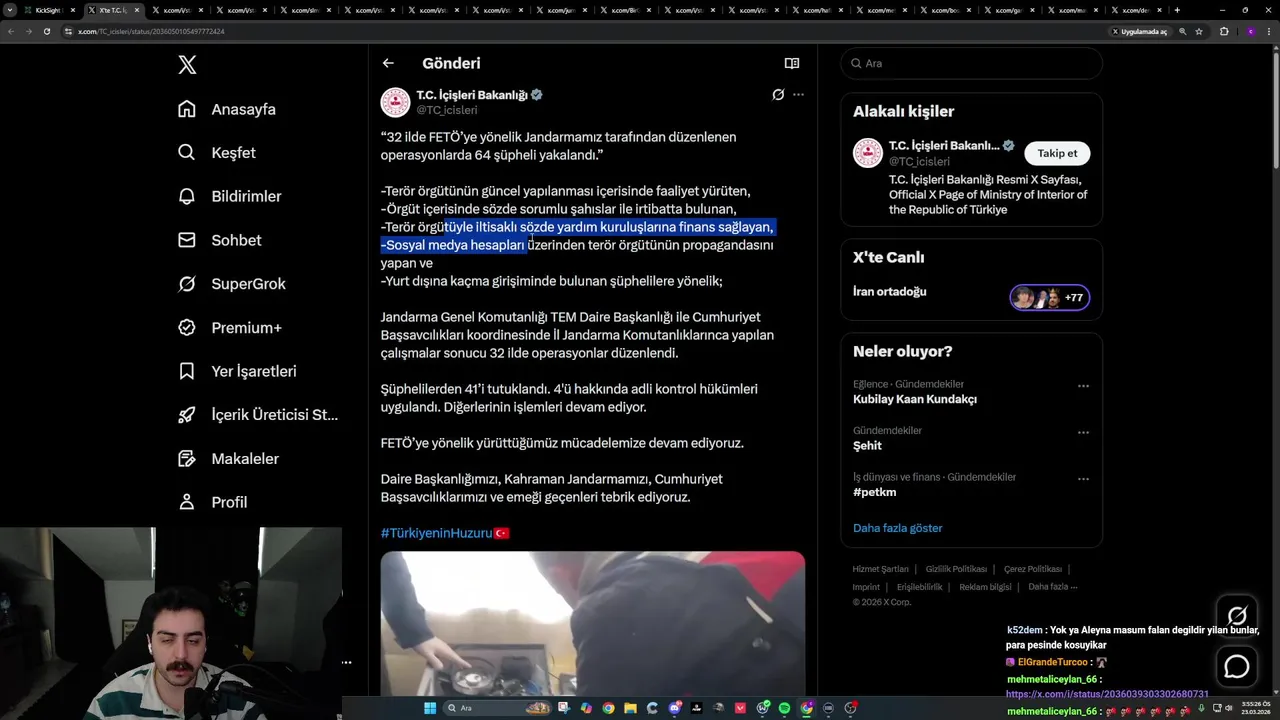1280x720 pixels.
Task: Open chat link x.com/i/status/2036039303302680731
Action: [1107, 694]
